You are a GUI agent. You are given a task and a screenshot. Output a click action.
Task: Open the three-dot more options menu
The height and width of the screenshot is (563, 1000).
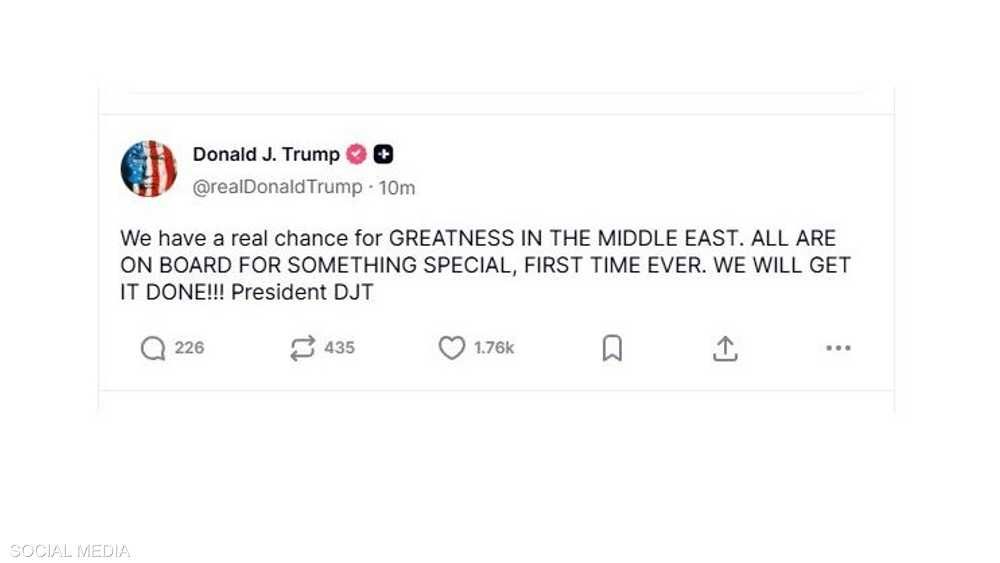click(x=838, y=348)
